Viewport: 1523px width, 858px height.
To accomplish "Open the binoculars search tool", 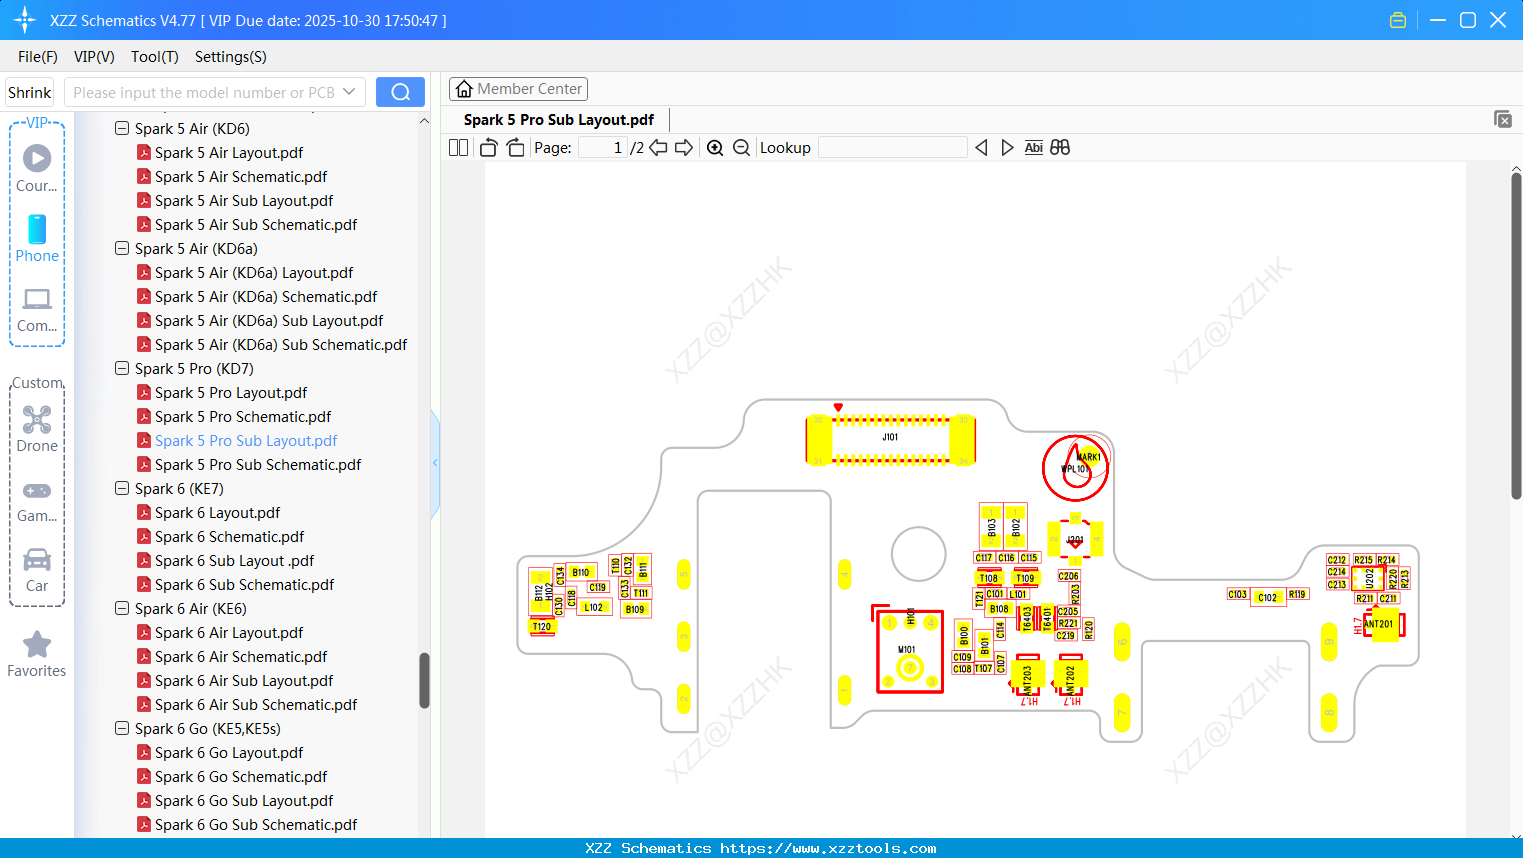I will pos(1060,147).
